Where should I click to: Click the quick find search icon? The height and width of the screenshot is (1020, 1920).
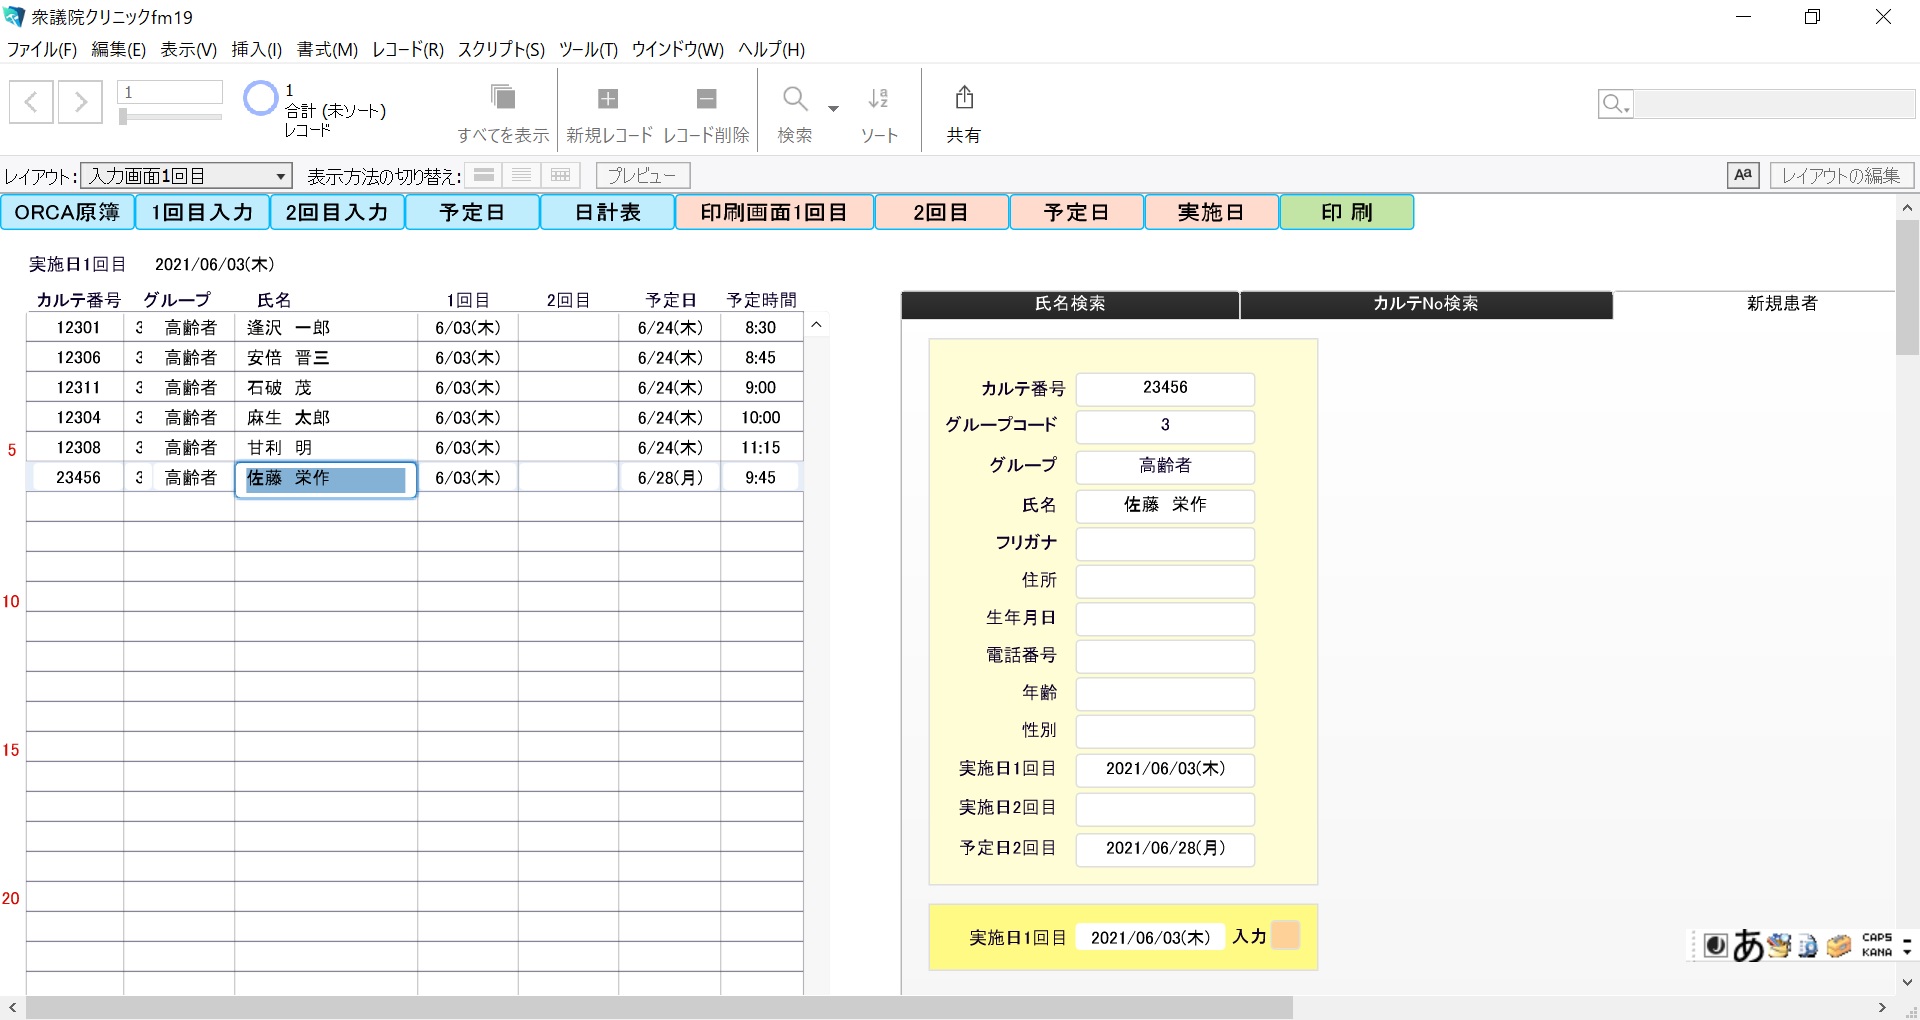tap(1615, 103)
